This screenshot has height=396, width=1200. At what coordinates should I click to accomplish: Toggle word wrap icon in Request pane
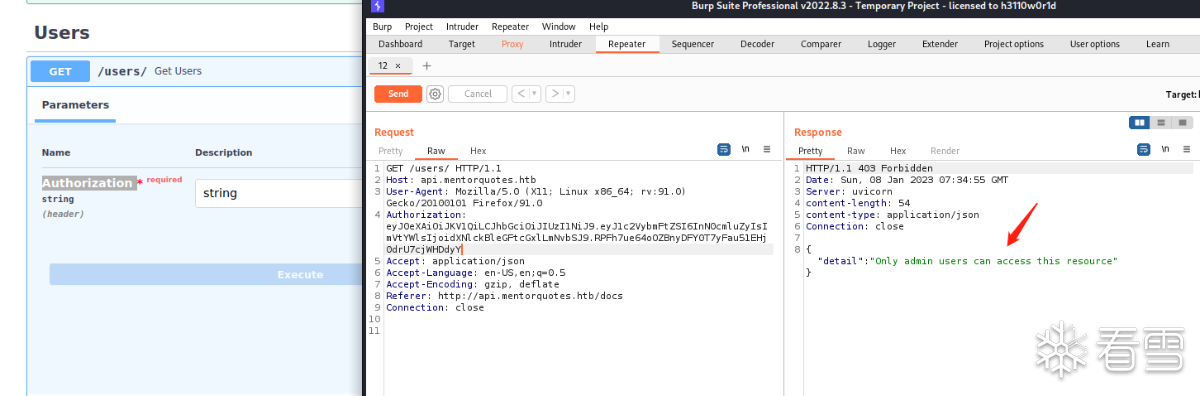click(724, 149)
